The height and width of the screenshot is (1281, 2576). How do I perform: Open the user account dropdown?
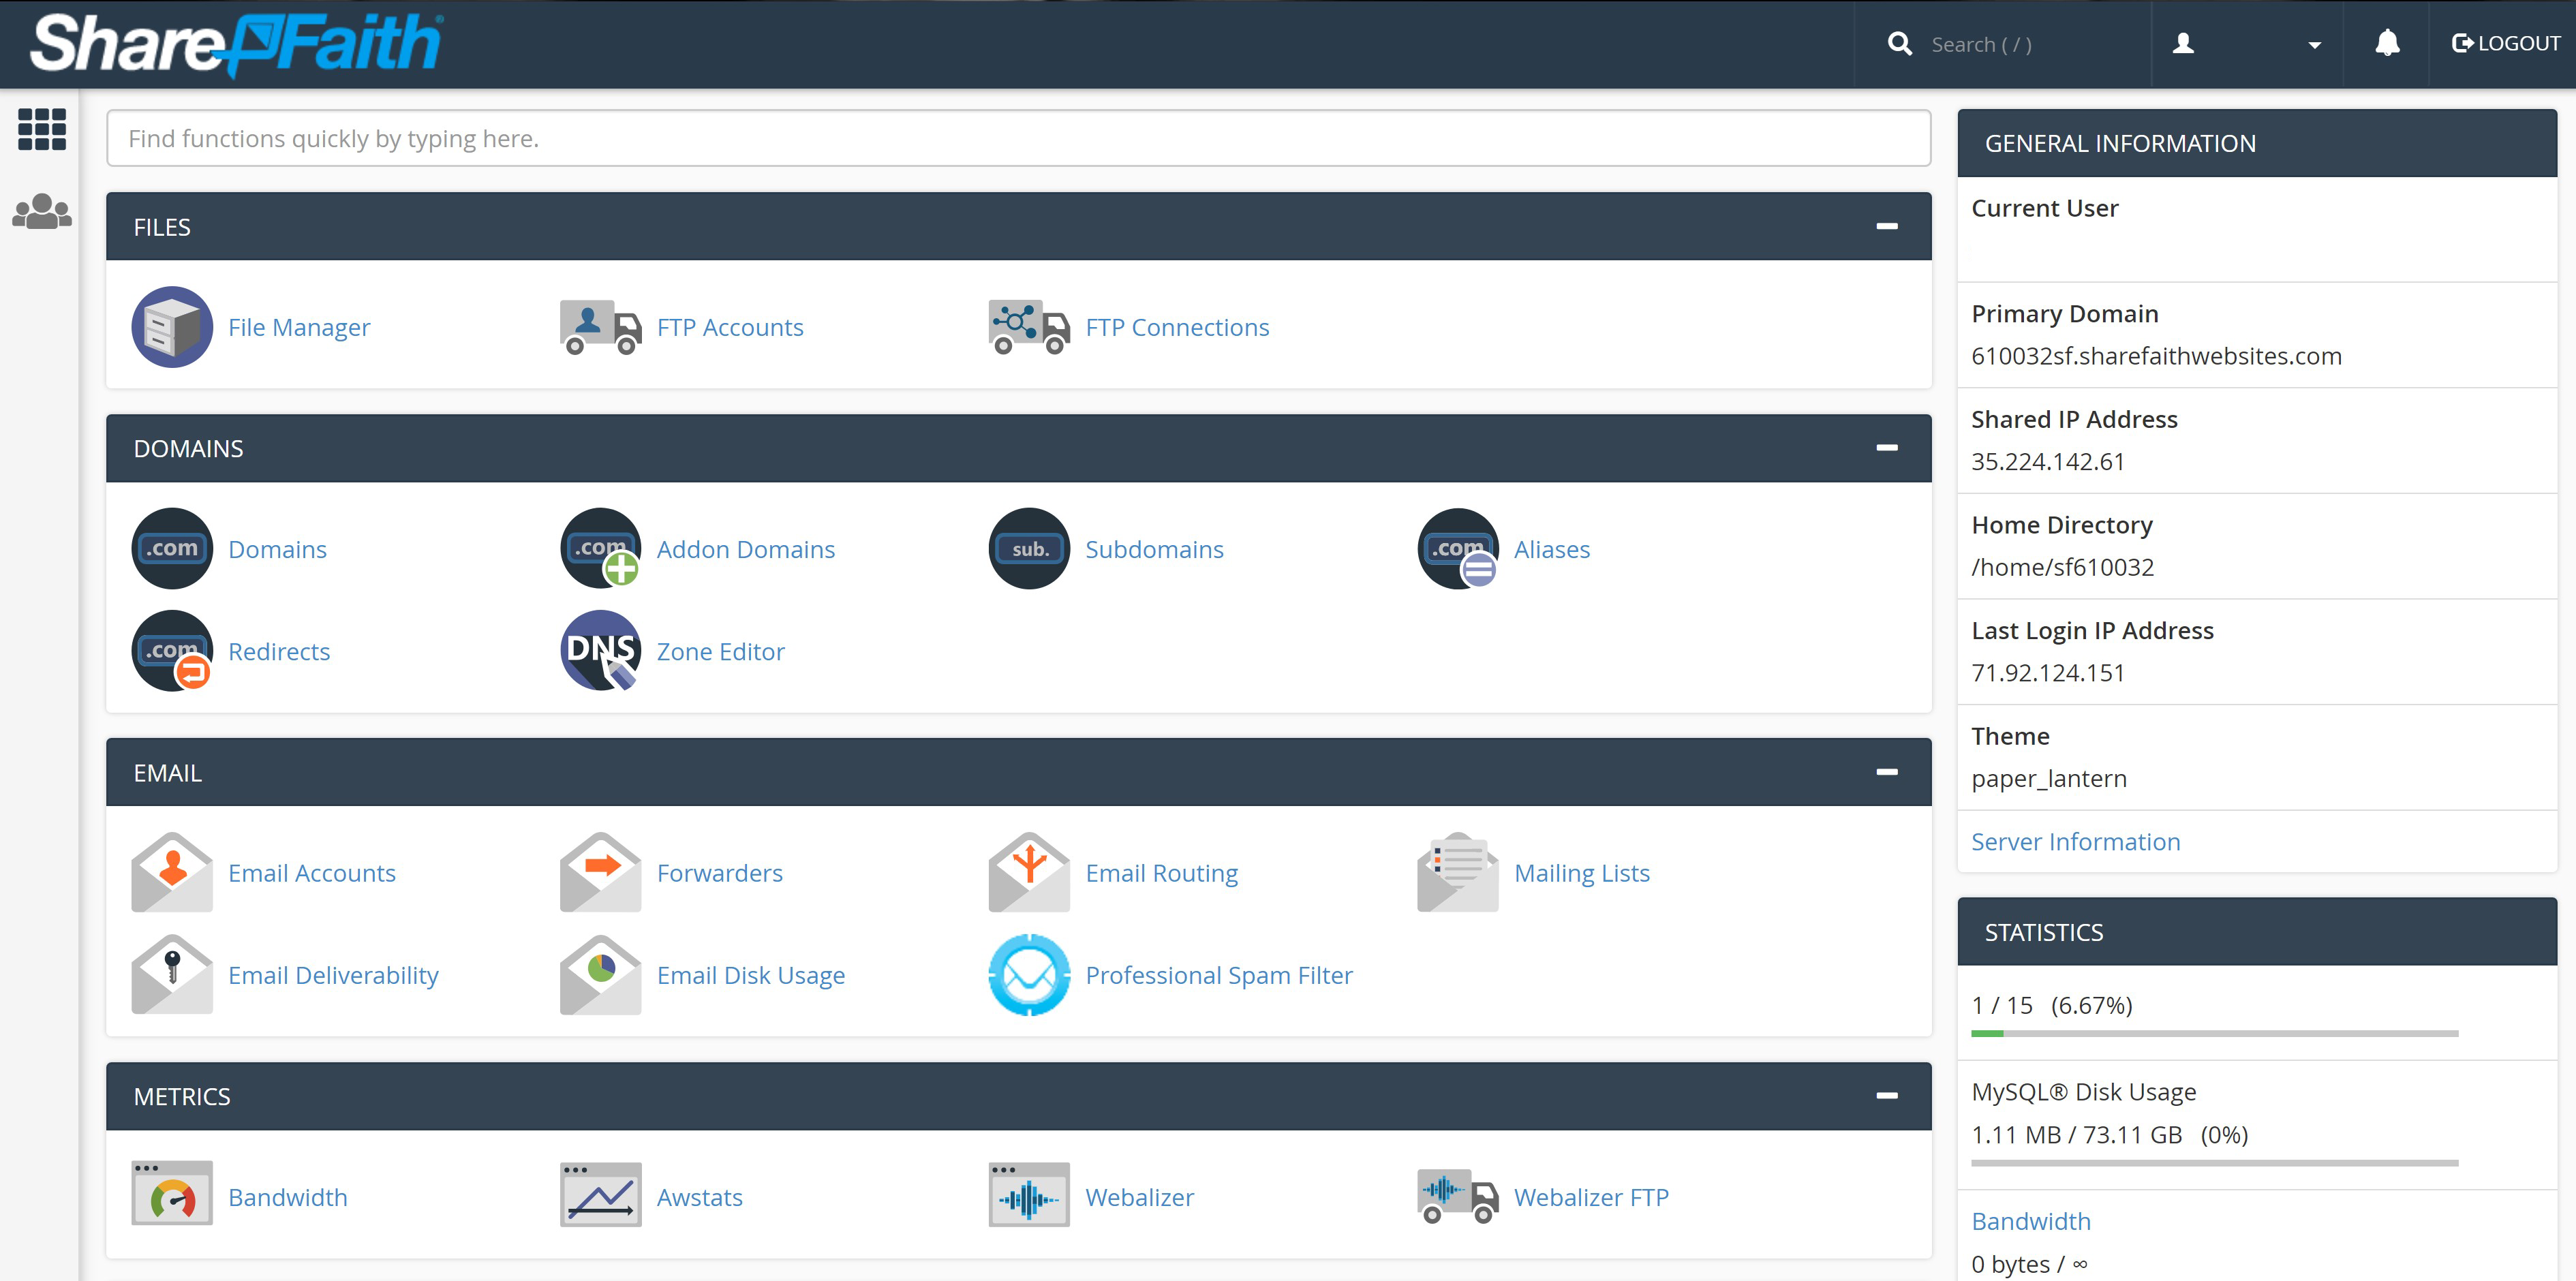click(x=2246, y=44)
